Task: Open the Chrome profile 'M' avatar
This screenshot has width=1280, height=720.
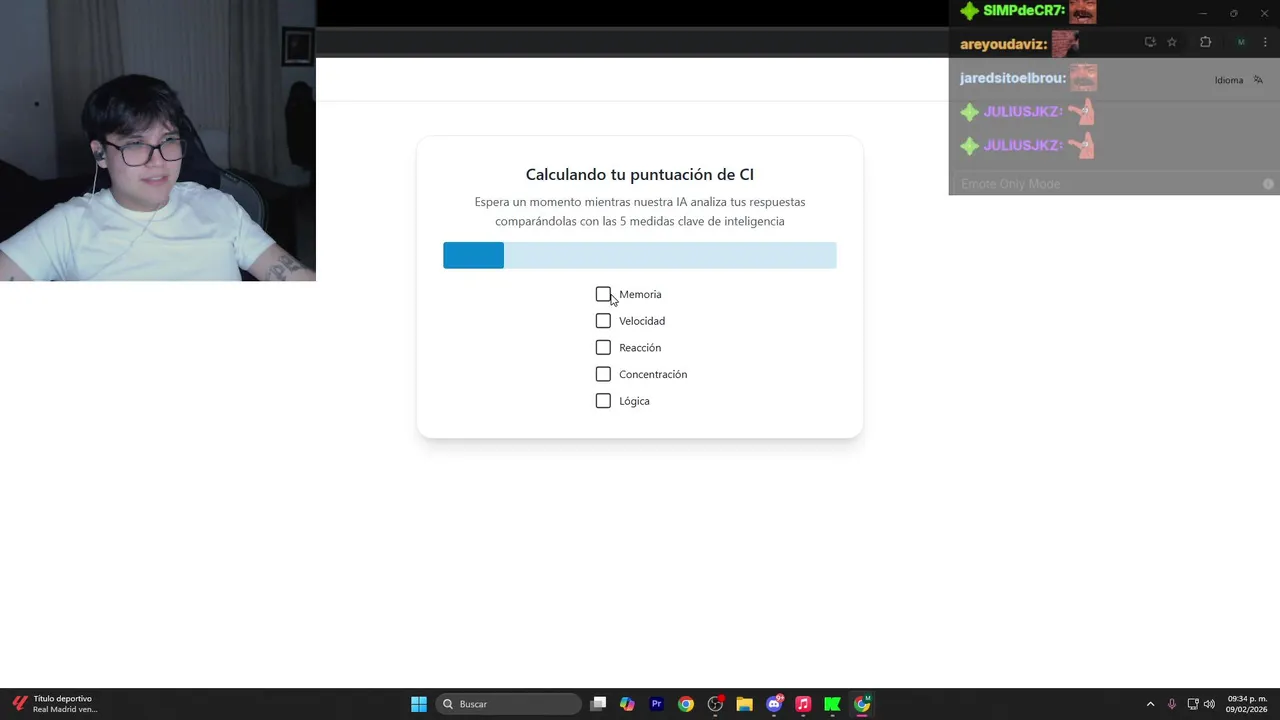Action: tap(1241, 42)
